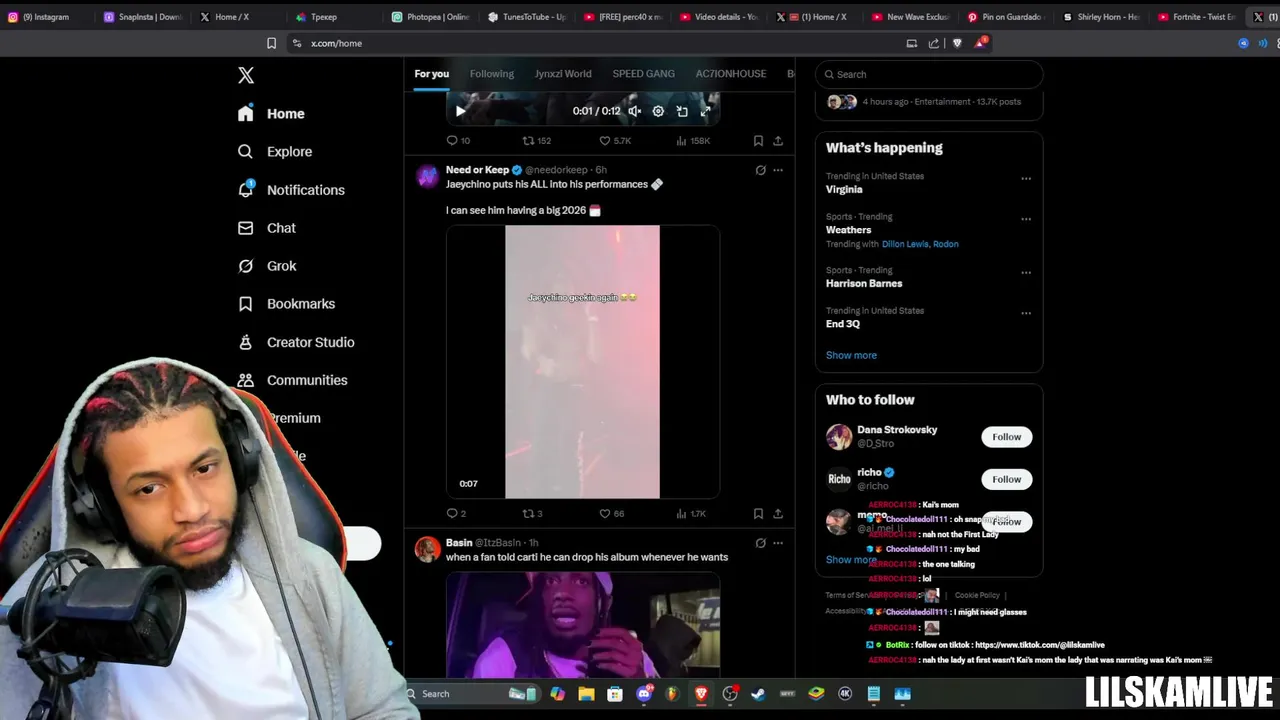Open Need or Keep profile name

tap(477, 170)
